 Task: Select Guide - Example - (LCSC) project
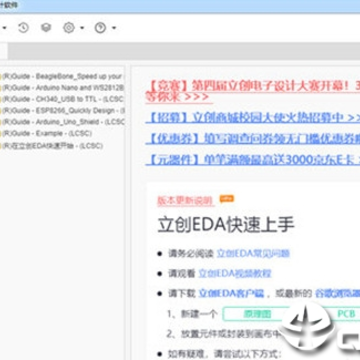click(47, 133)
